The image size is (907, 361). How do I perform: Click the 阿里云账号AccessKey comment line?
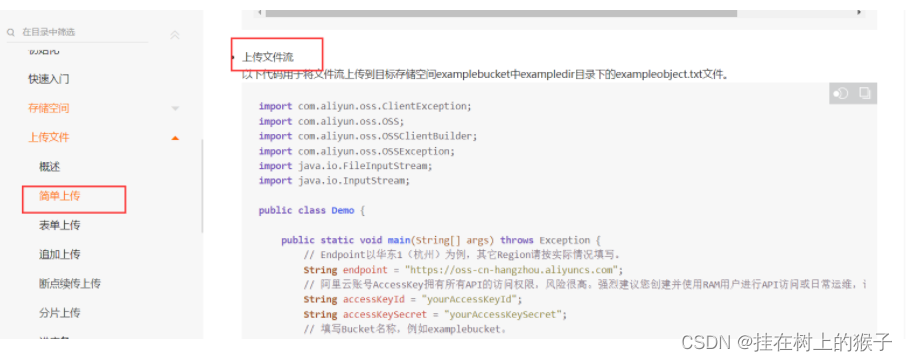pyautogui.click(x=584, y=285)
